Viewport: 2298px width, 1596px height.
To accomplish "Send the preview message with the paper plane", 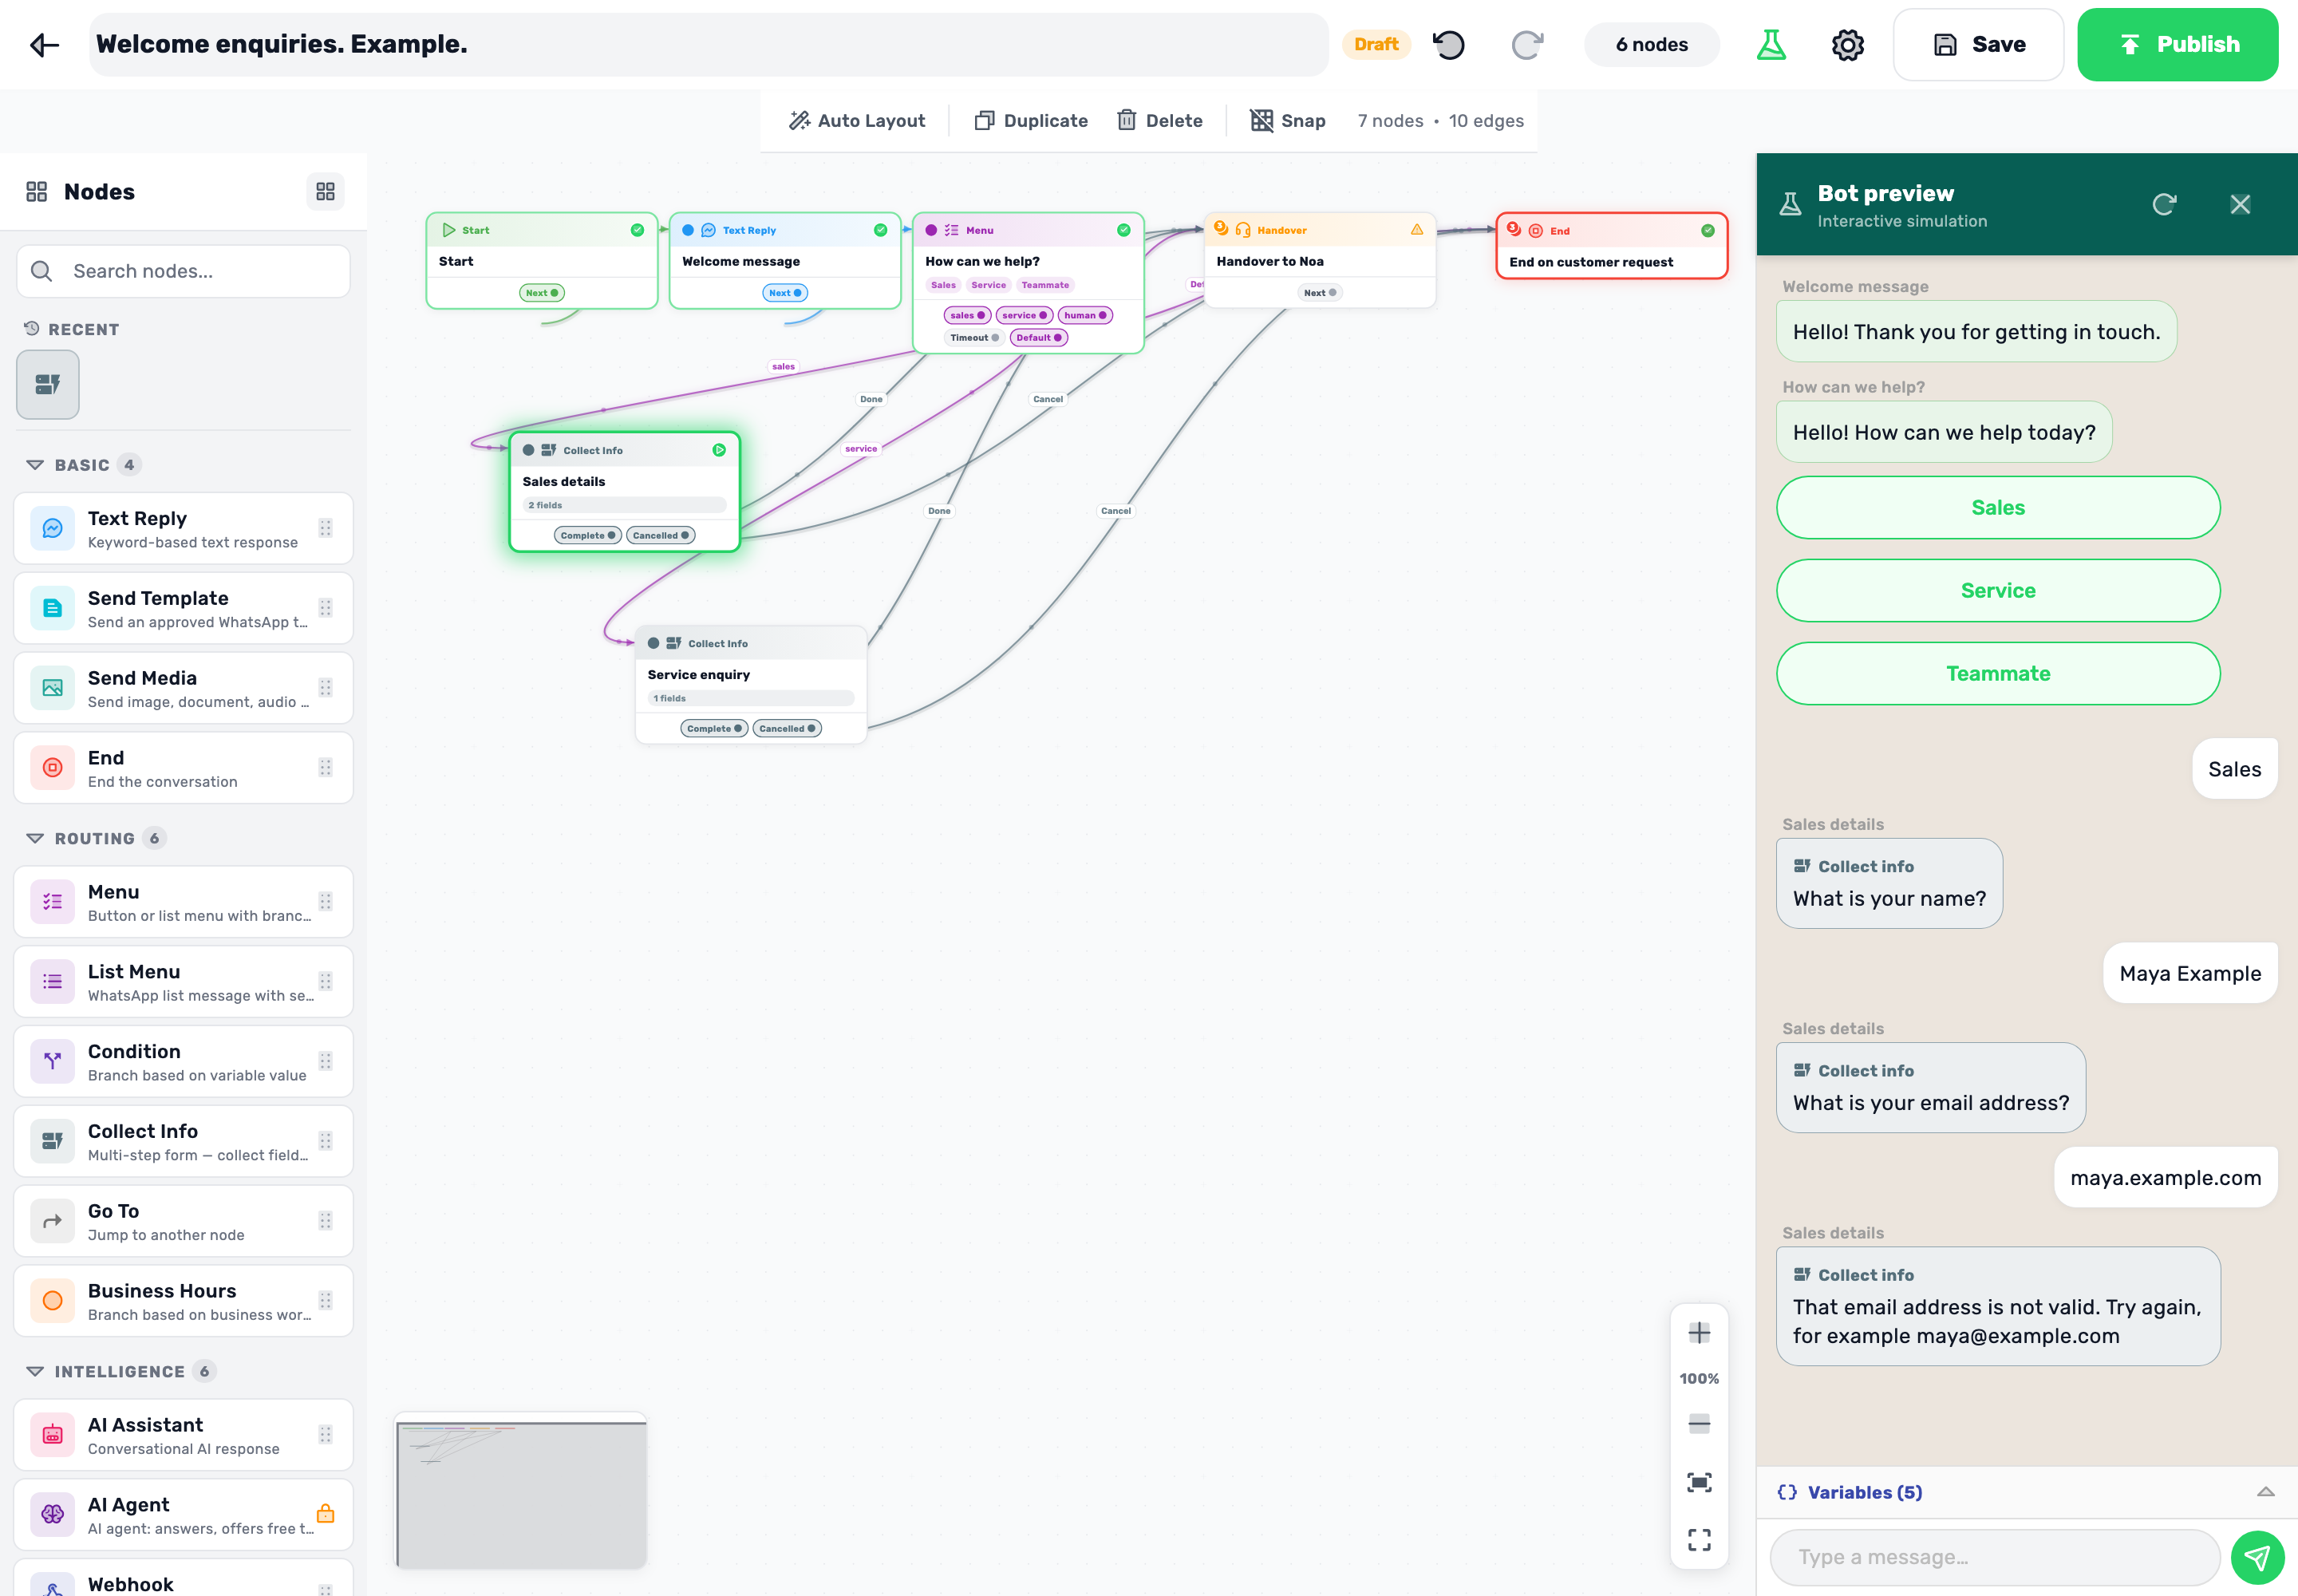I will point(2257,1557).
